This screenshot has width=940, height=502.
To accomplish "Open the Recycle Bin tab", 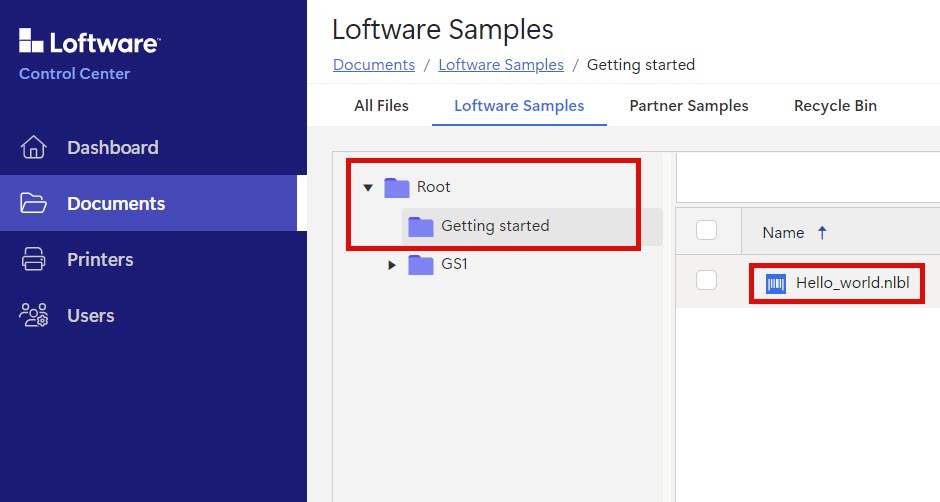I will point(835,105).
